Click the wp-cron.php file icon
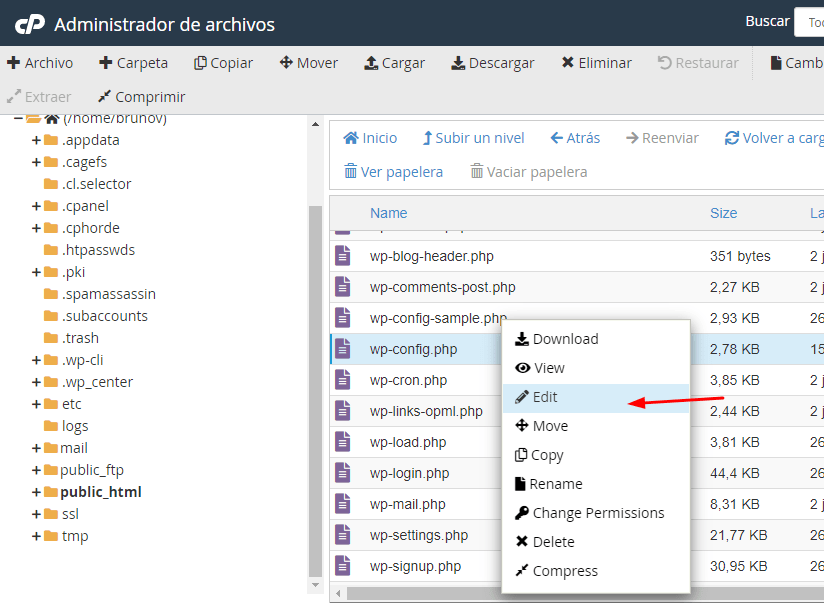824x603 pixels. click(343, 380)
